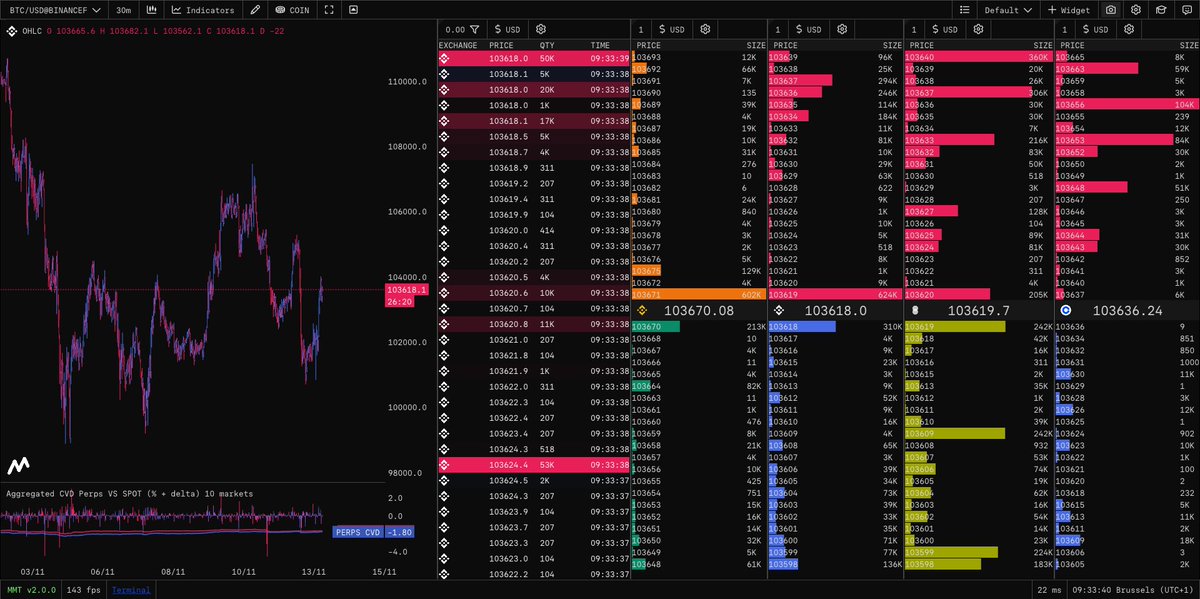
Task: Open the Terminal link in status bar
Action: (131, 590)
